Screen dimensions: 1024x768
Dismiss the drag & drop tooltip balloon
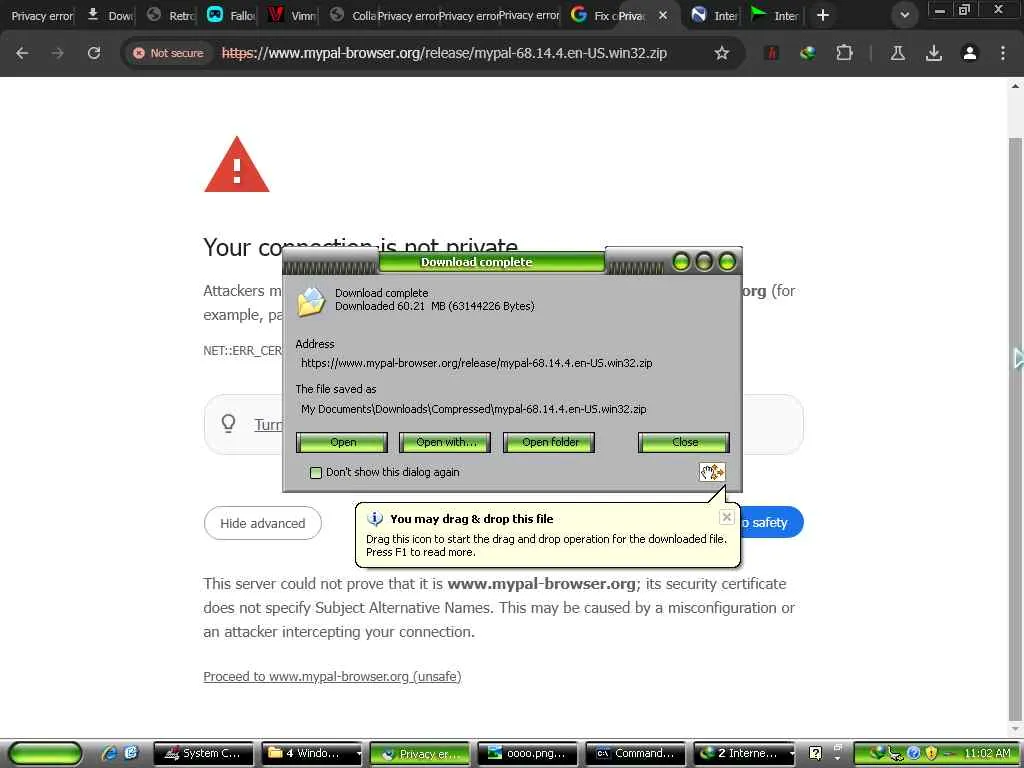[x=726, y=517]
